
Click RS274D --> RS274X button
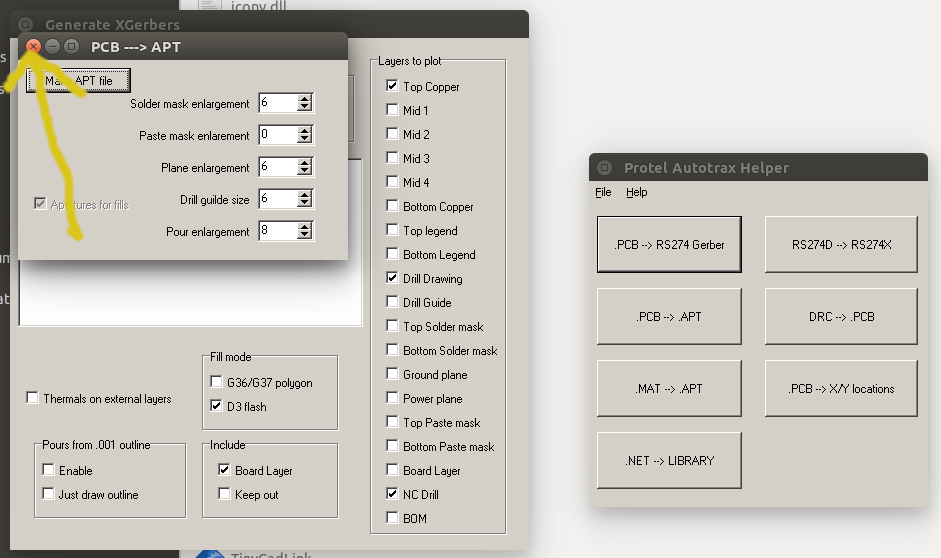pyautogui.click(x=841, y=244)
